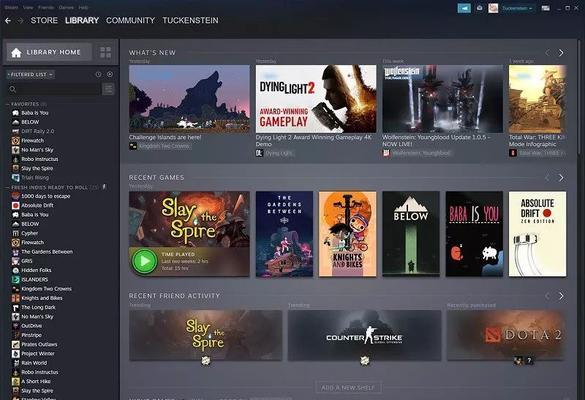This screenshot has width=585, height=400.
Task: Open Wolfenstein Youngblood Update 1.0.5 link
Action: [x=437, y=141]
